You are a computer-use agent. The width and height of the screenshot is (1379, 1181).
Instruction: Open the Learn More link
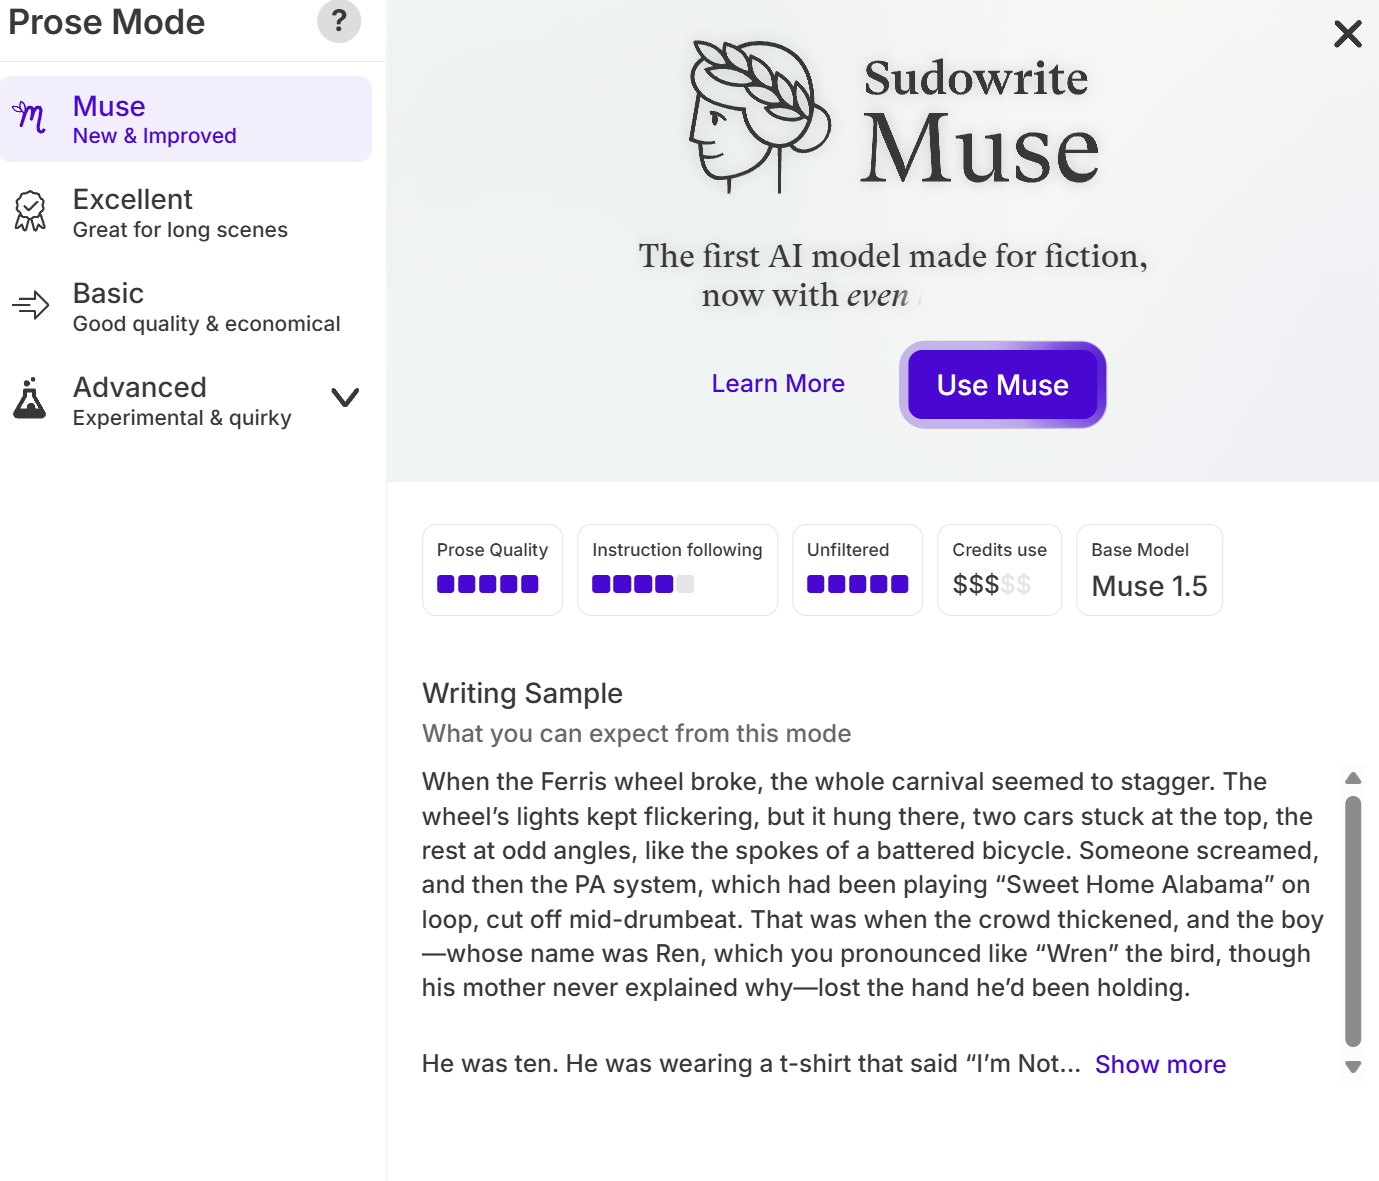coord(778,383)
